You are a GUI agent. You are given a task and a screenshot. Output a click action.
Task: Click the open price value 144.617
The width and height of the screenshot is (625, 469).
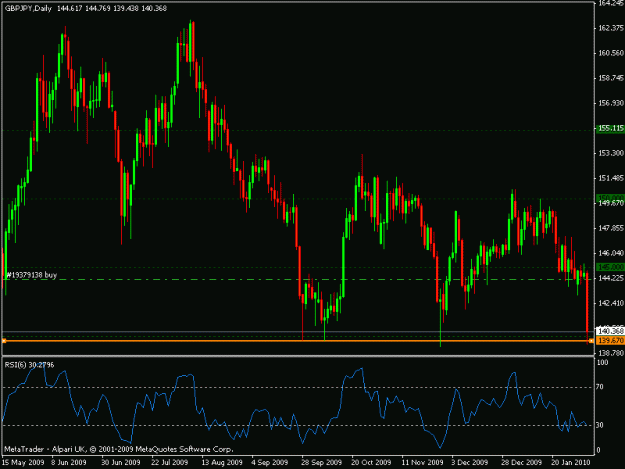[70, 8]
